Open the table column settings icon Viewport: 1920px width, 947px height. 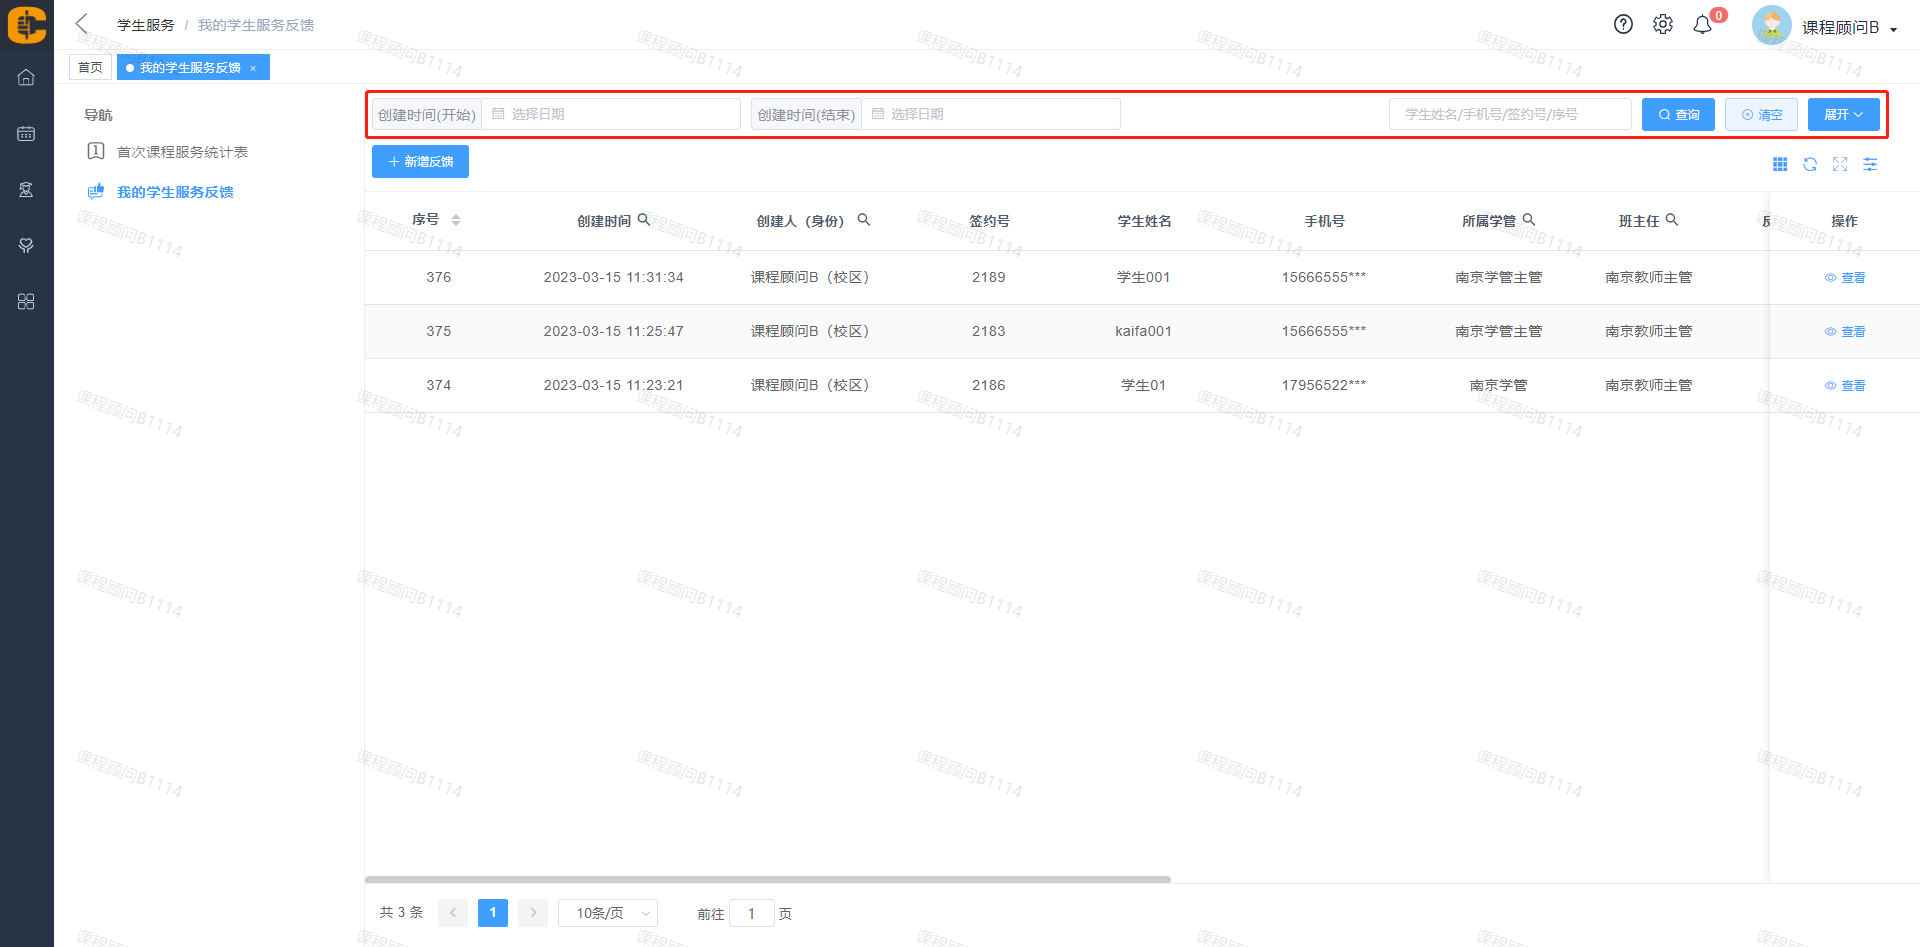1870,165
